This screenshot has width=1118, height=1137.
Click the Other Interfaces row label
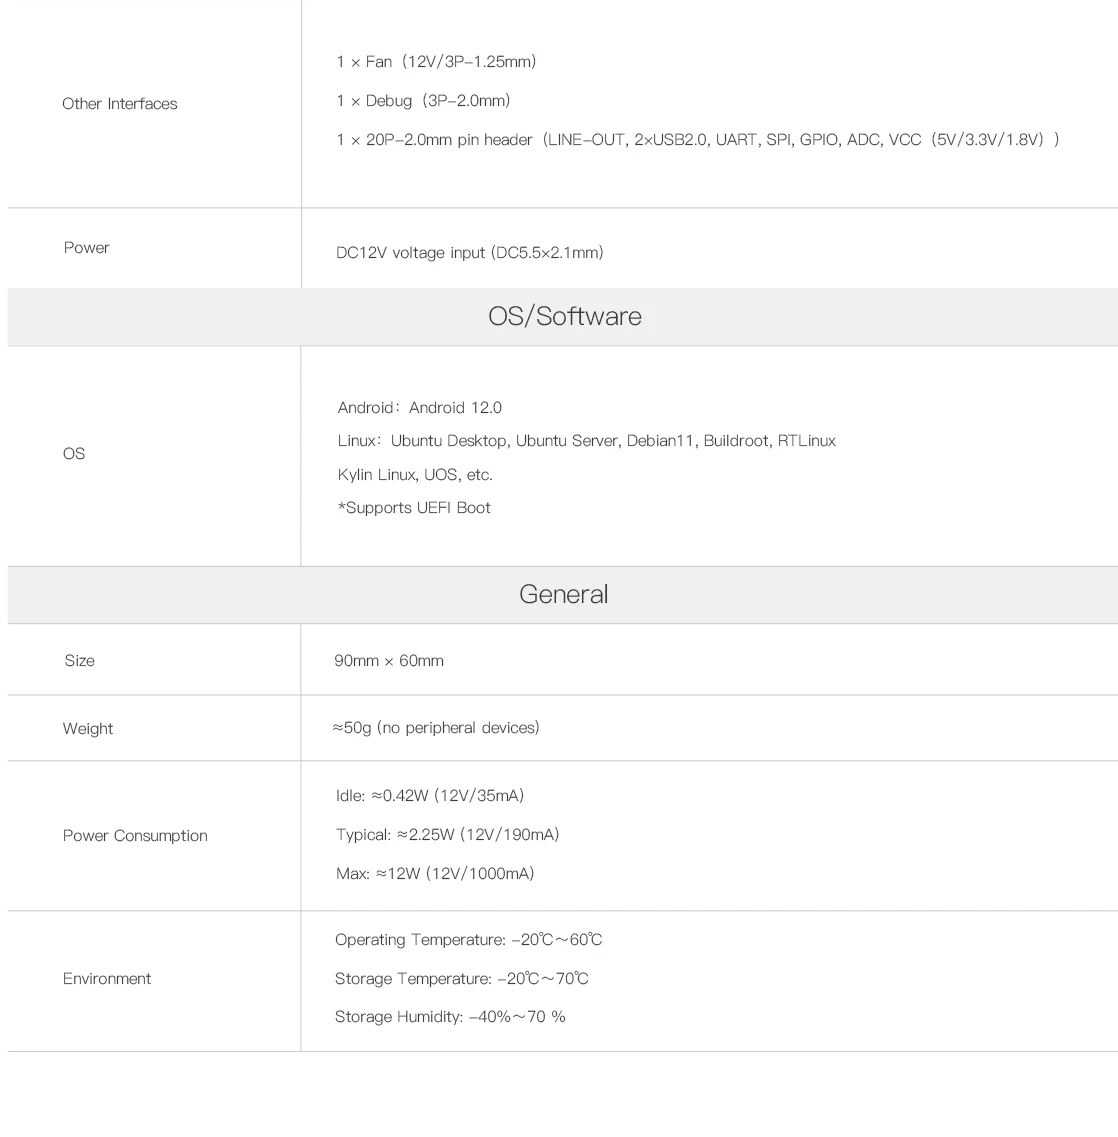point(119,104)
